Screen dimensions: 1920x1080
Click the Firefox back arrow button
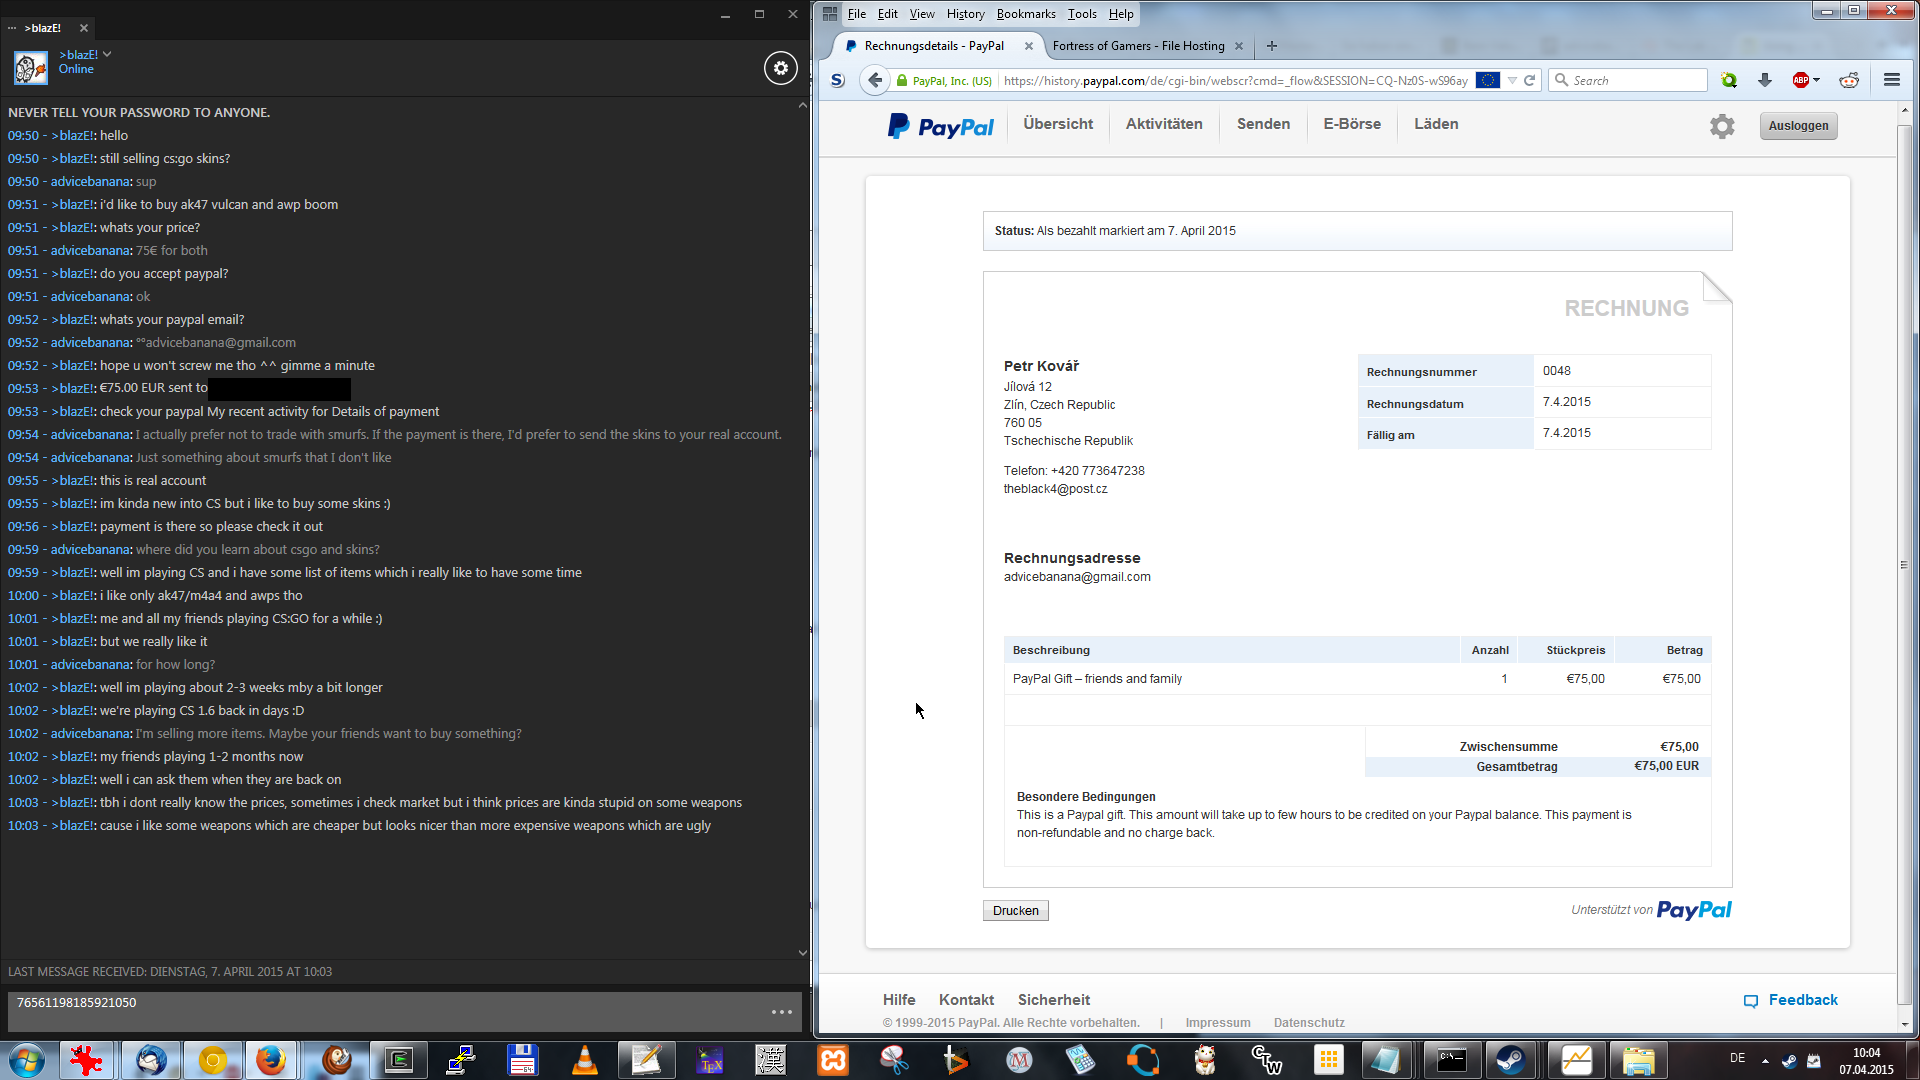click(x=875, y=81)
